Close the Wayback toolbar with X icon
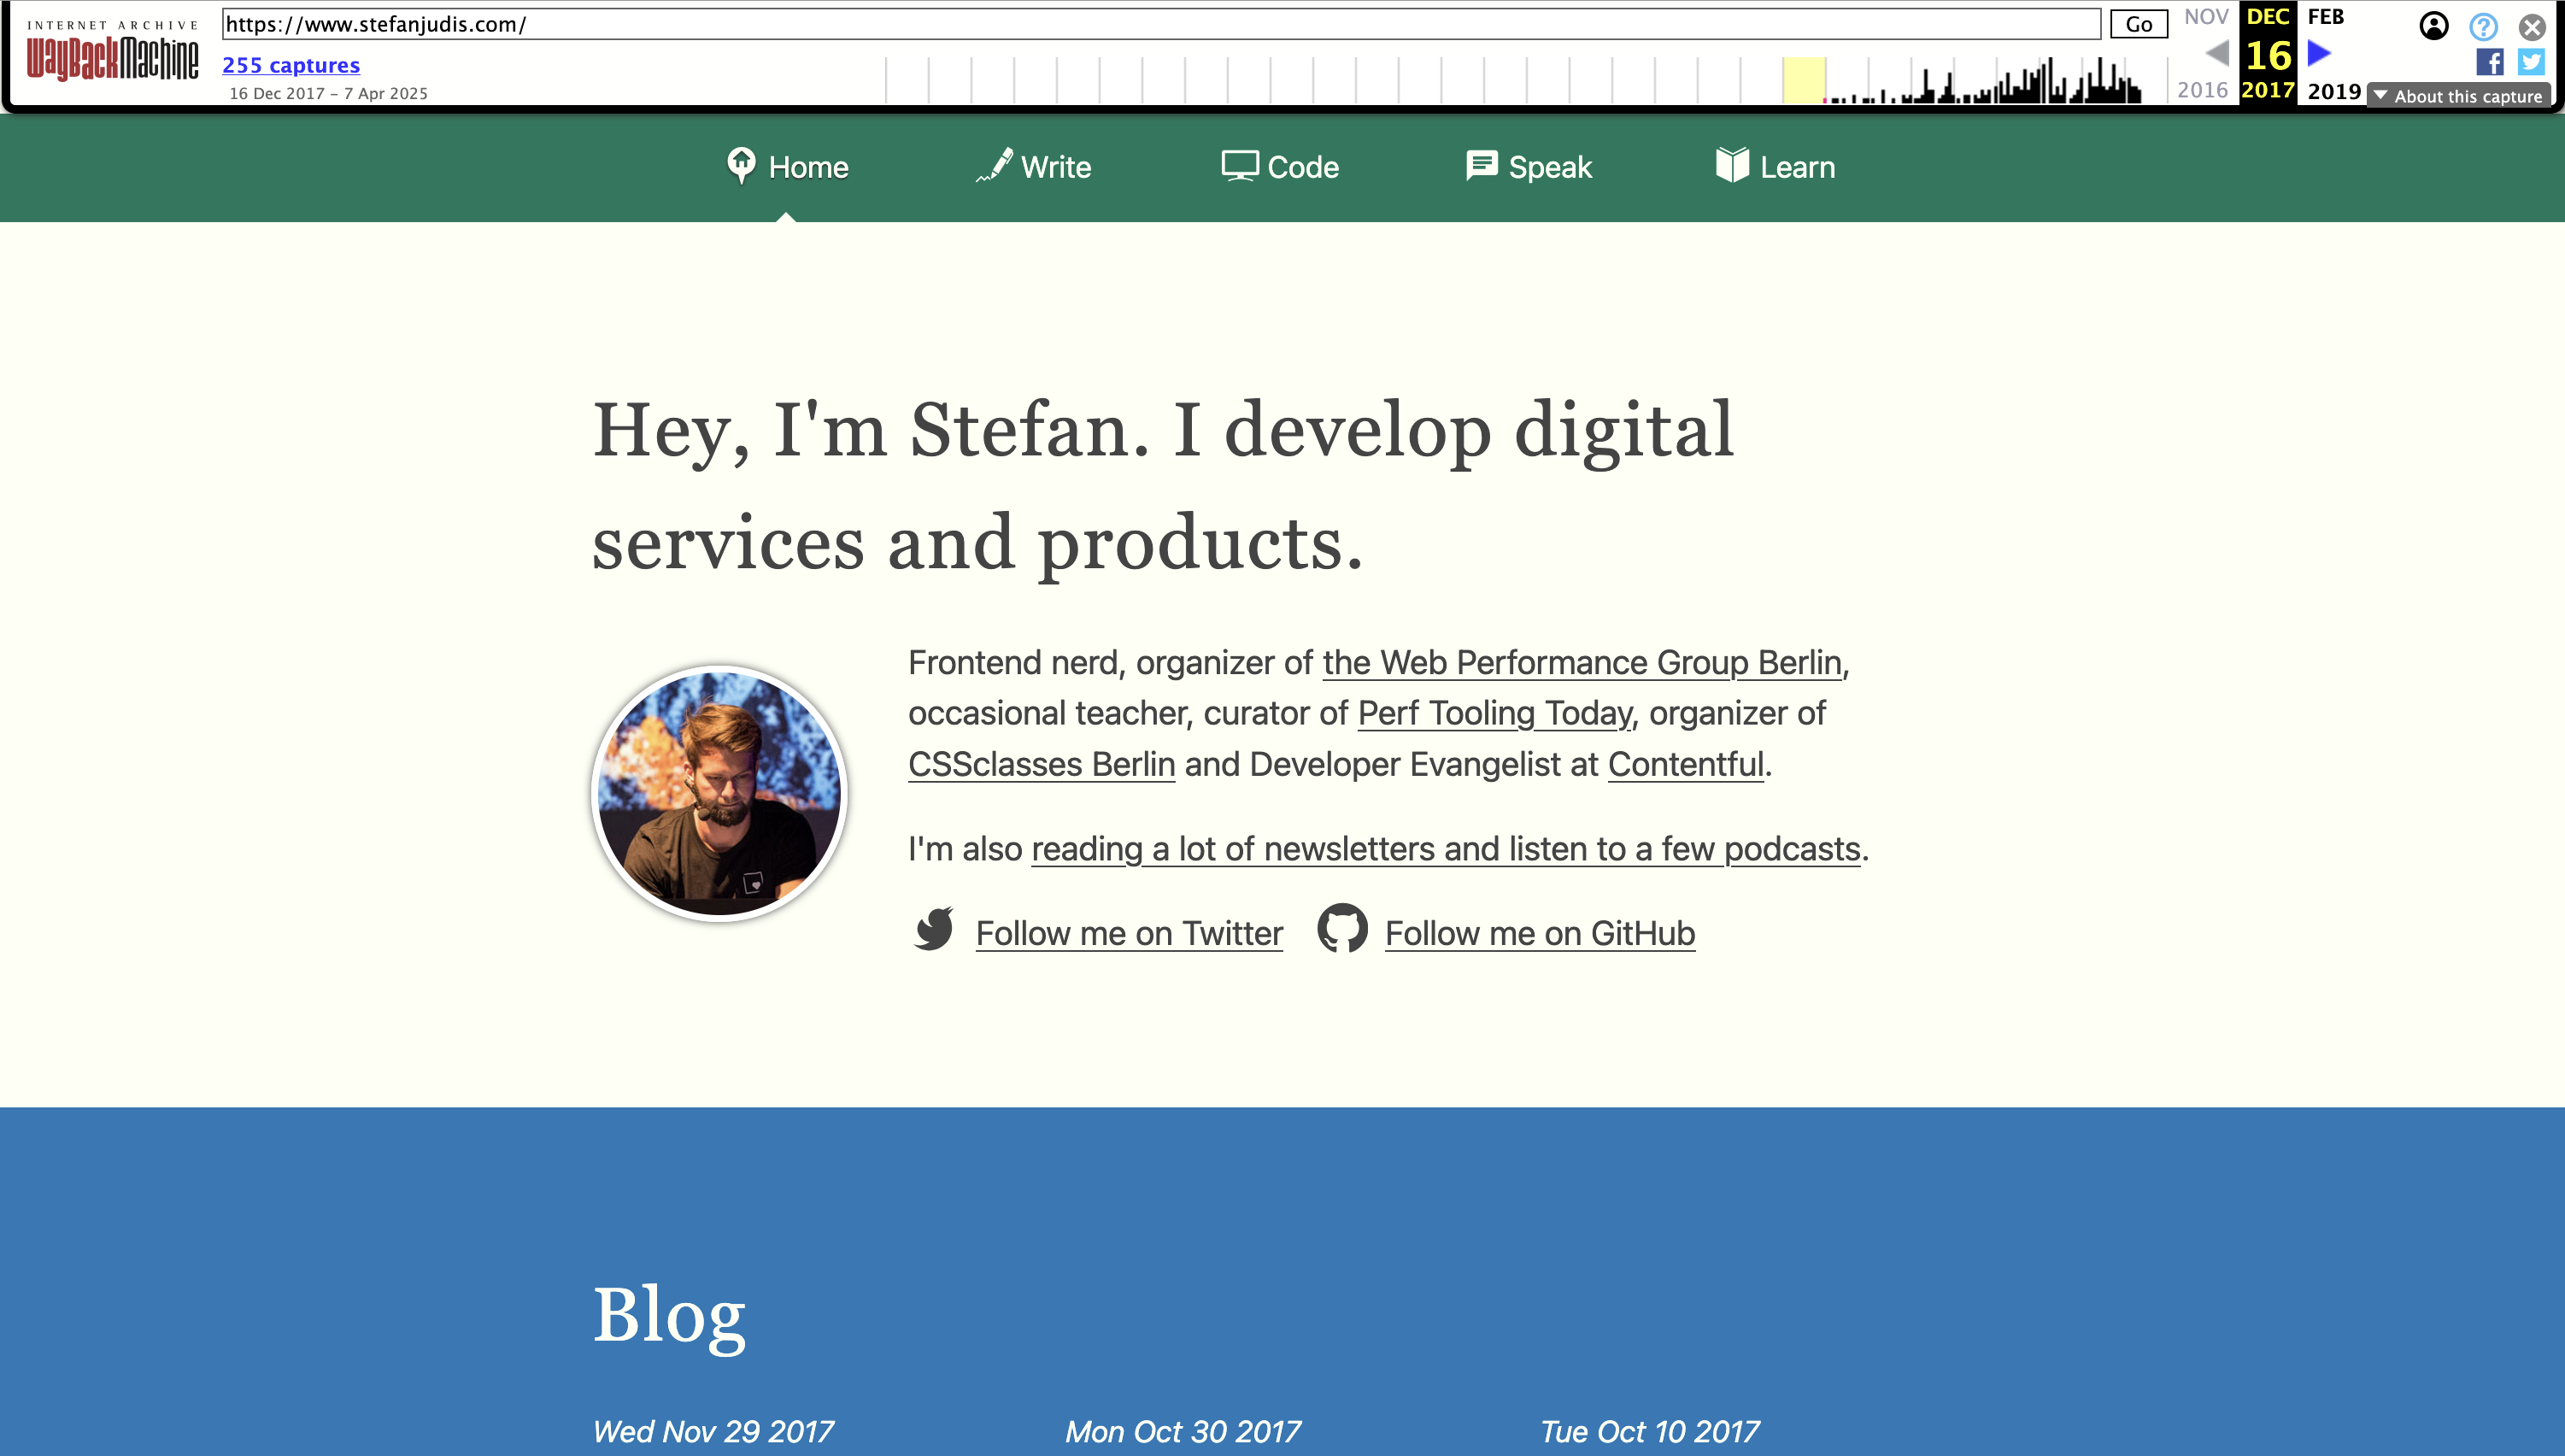Image resolution: width=2565 pixels, height=1456 pixels. click(x=2532, y=26)
